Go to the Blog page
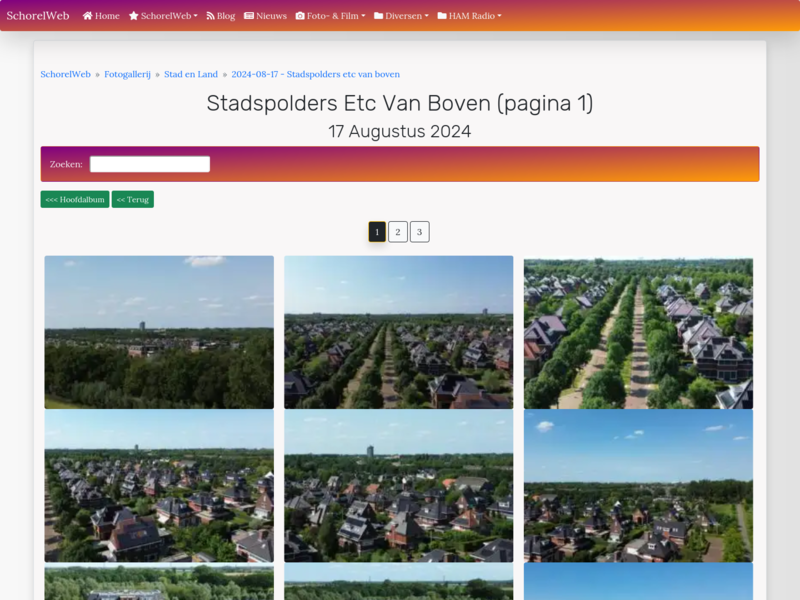 pyautogui.click(x=220, y=16)
